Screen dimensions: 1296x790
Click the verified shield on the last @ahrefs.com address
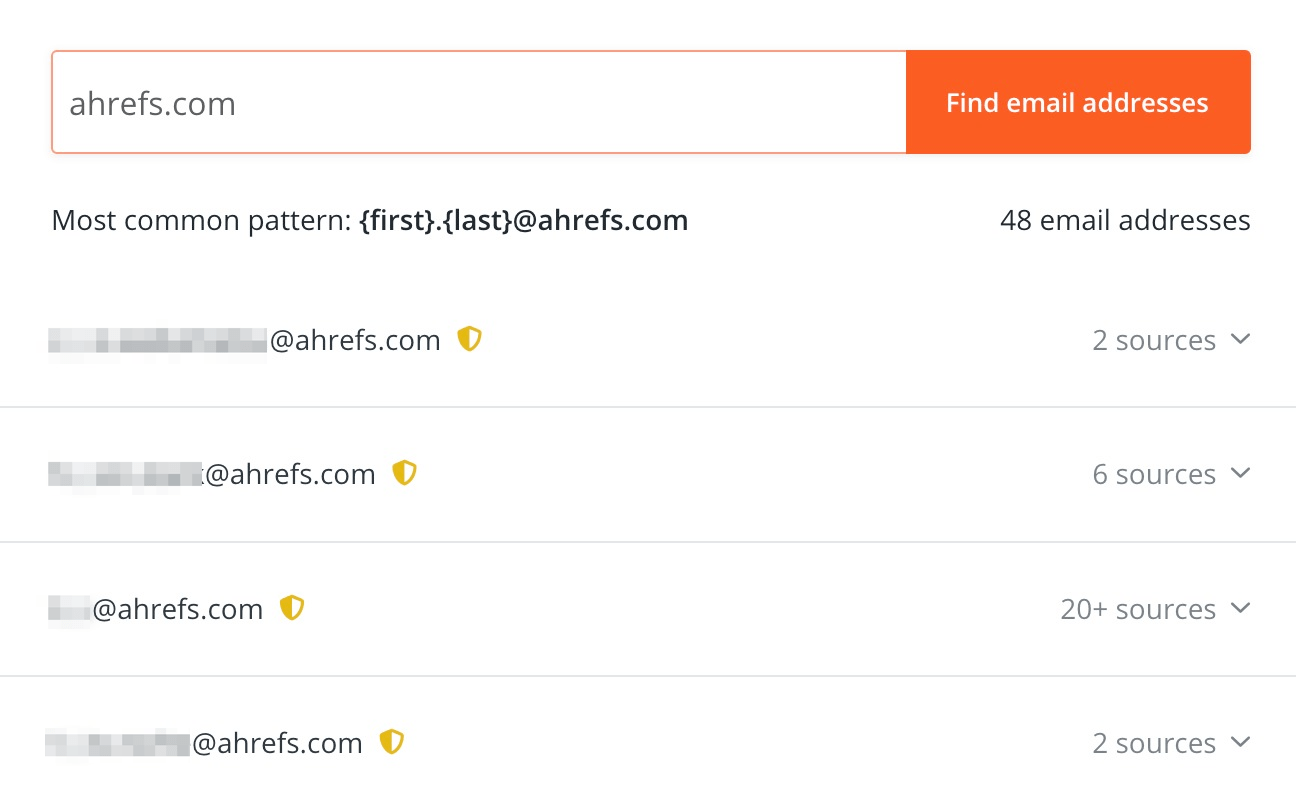pos(392,742)
